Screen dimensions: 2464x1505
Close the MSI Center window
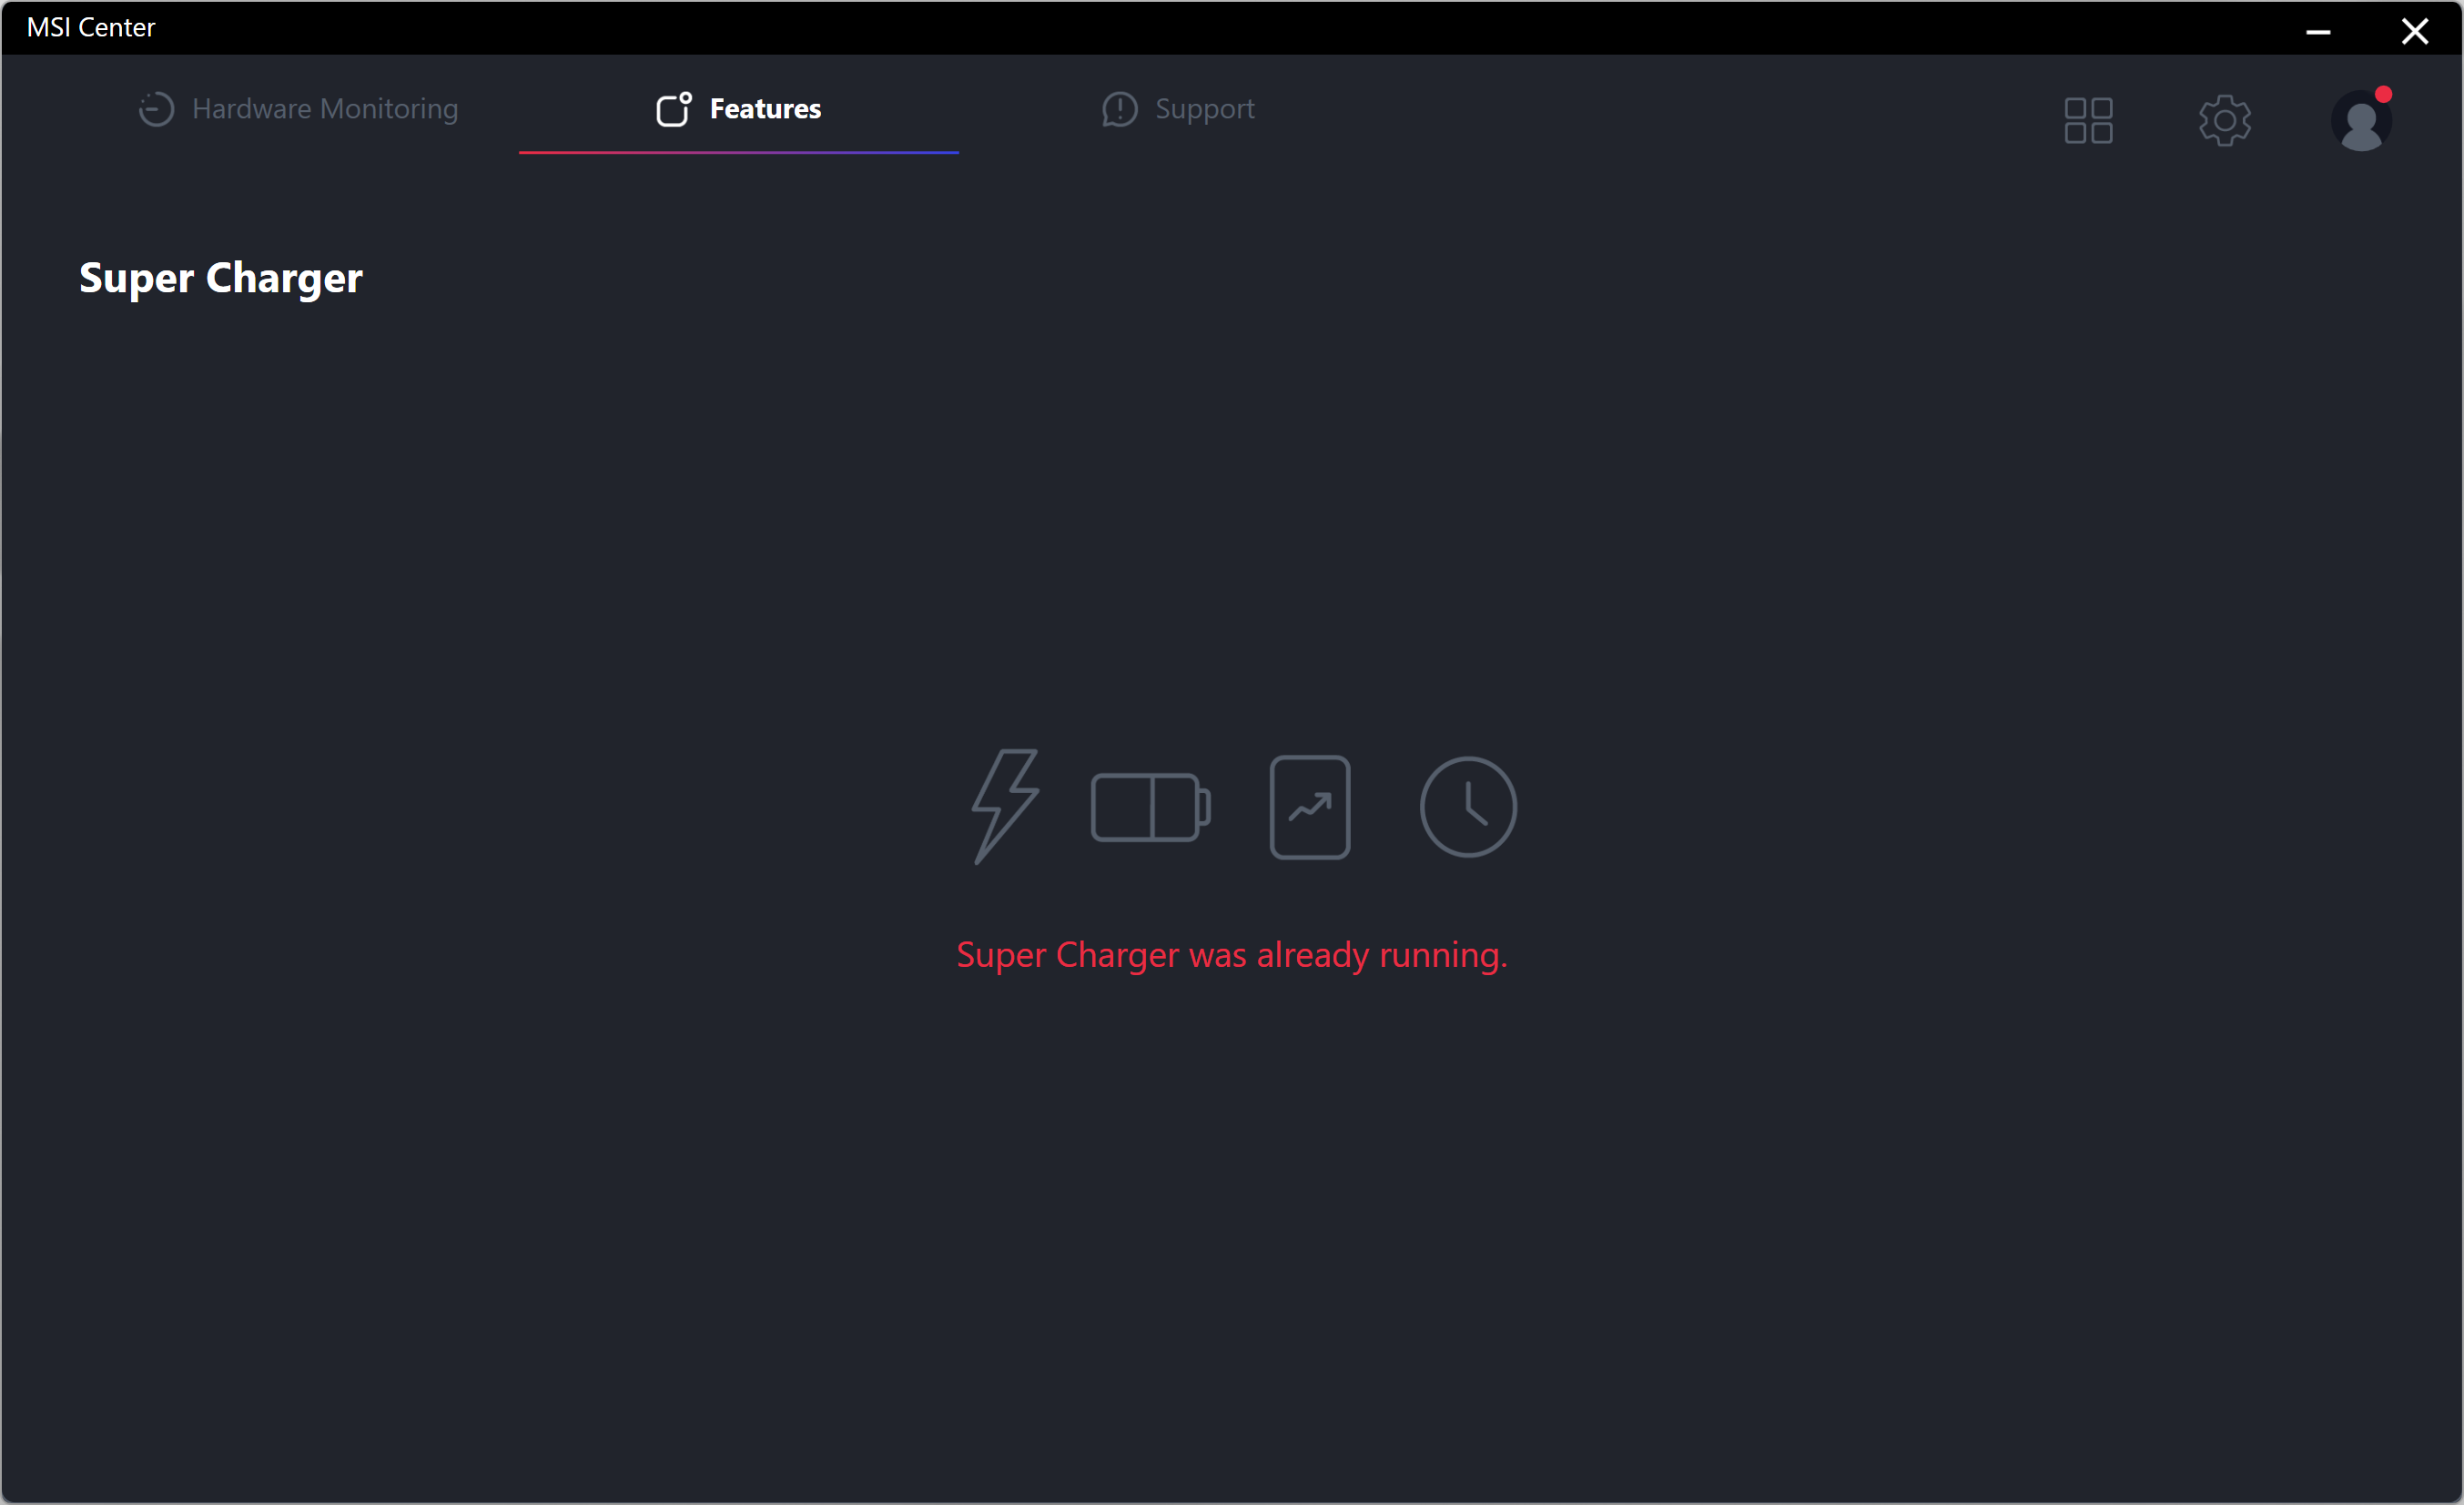pos(2414,31)
